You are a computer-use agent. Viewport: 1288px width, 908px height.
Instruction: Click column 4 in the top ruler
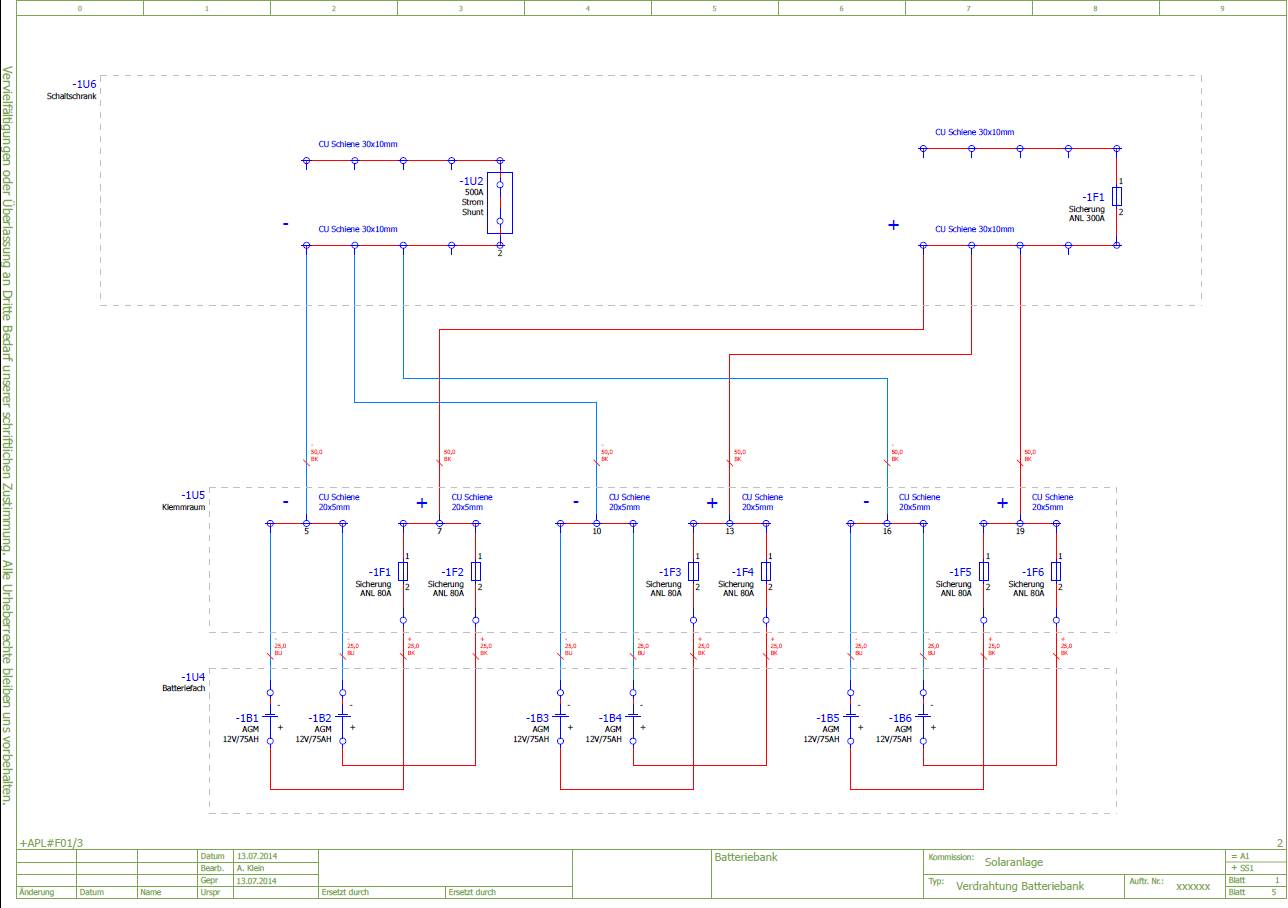point(588,8)
